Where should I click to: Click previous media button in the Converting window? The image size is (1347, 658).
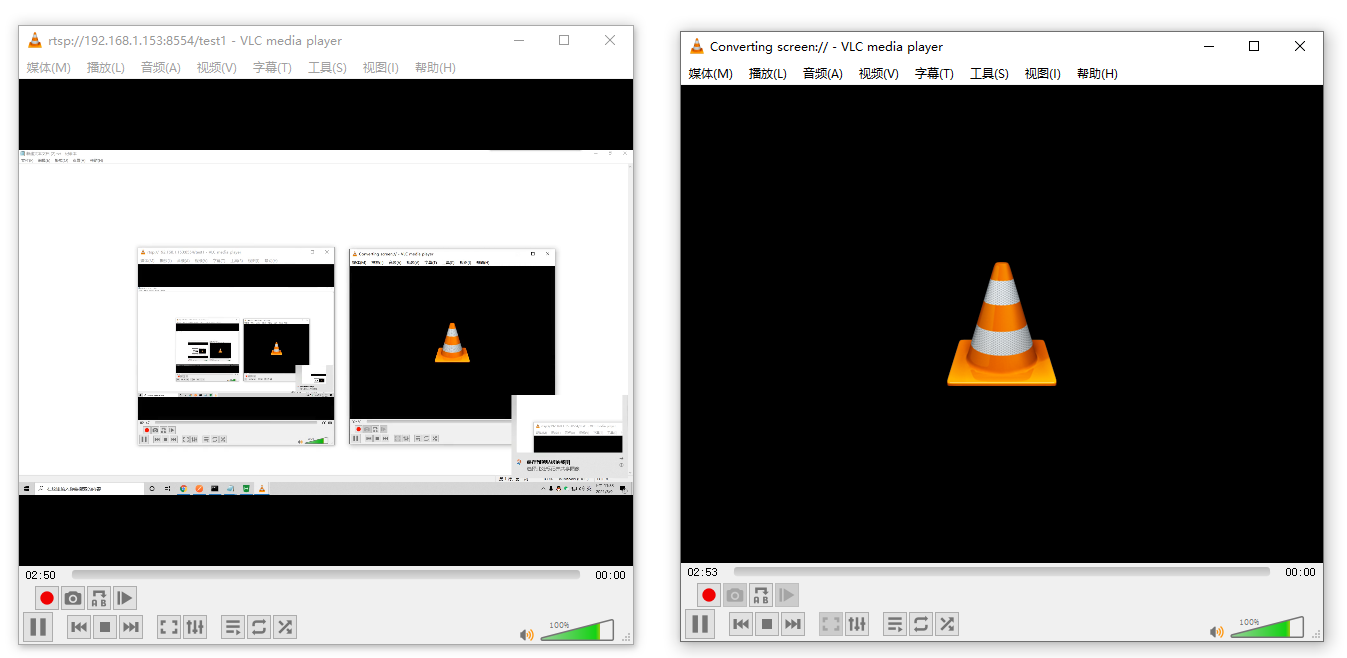pos(741,624)
